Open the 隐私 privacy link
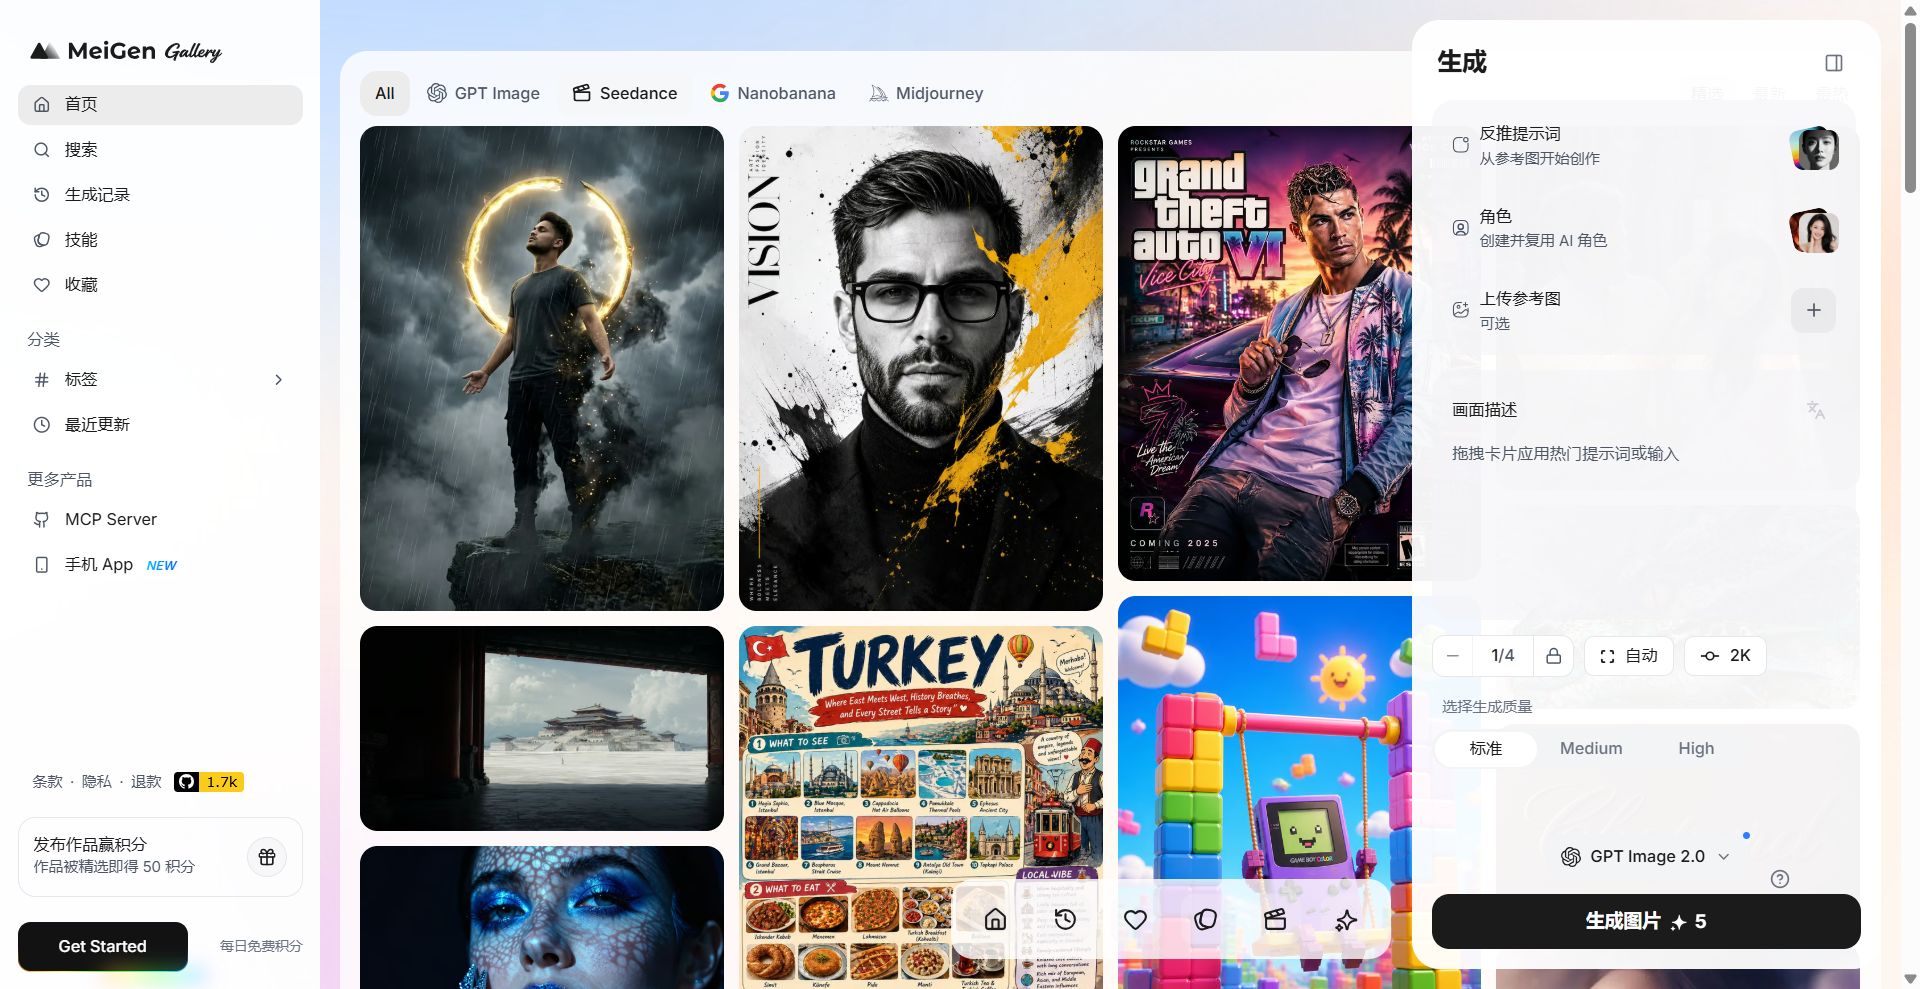 pyautogui.click(x=97, y=782)
